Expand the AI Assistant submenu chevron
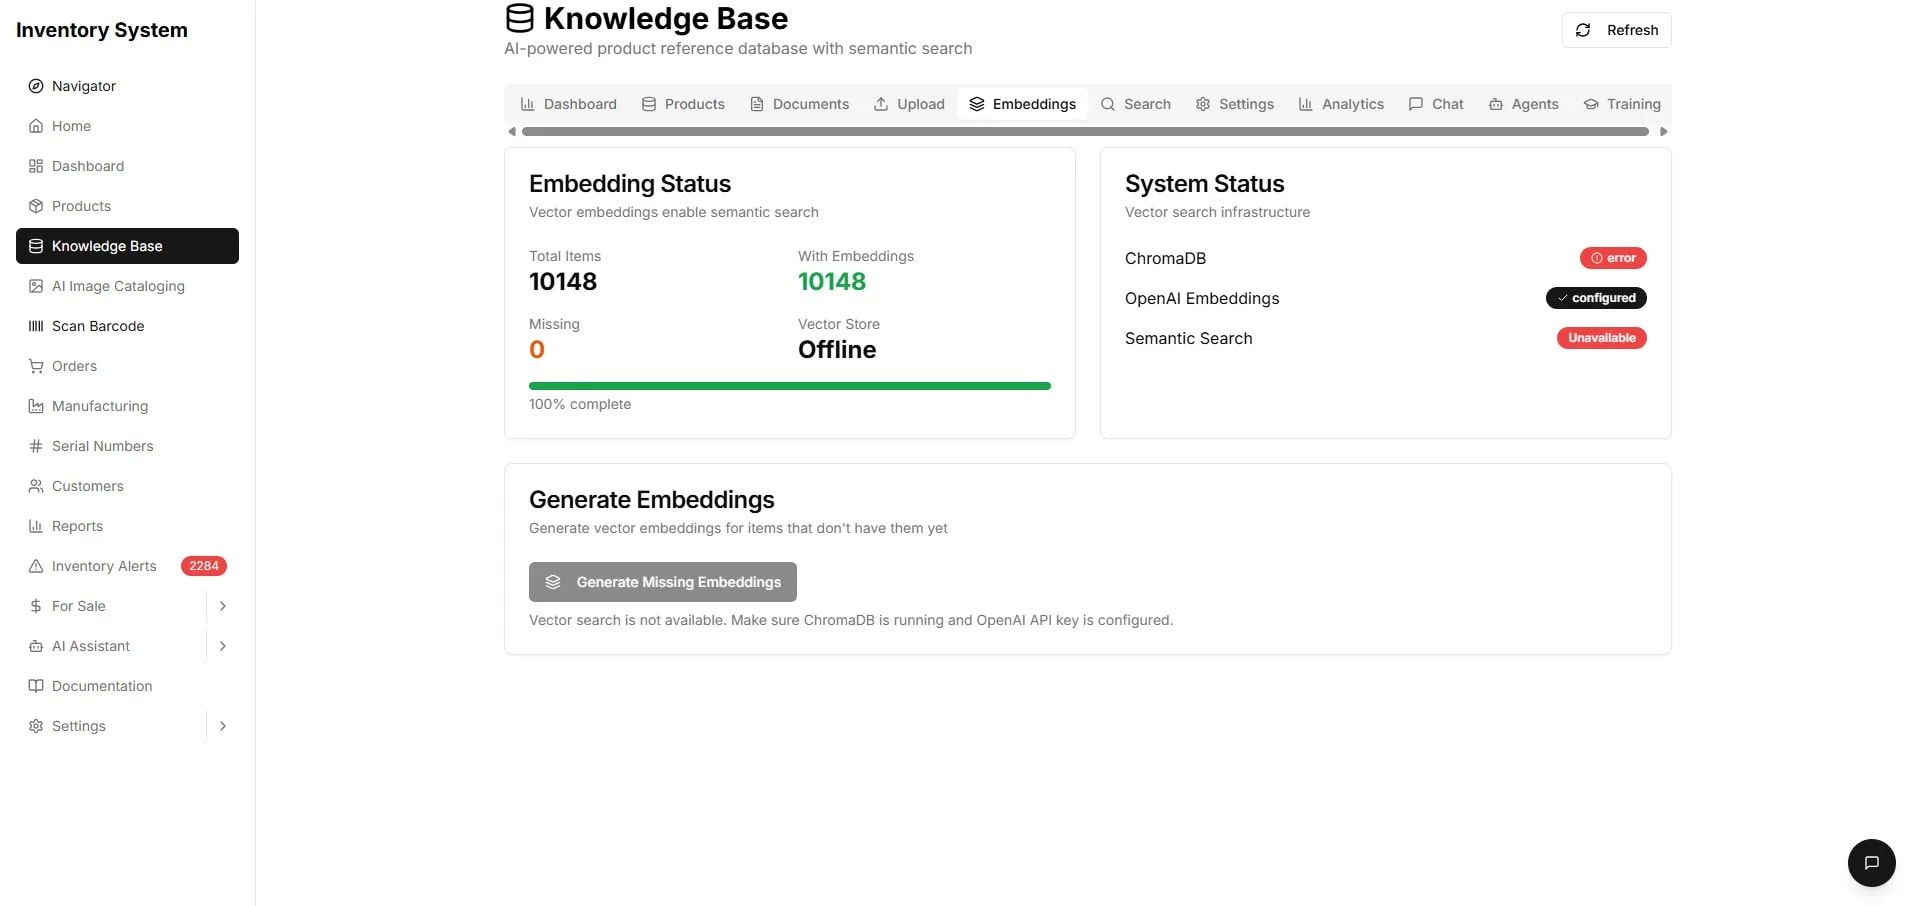This screenshot has width=1918, height=906. [x=223, y=646]
